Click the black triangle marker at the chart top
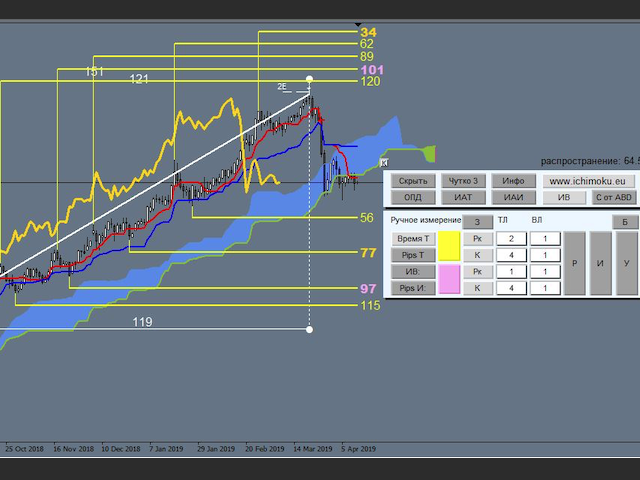Viewport: 640px width, 480px height. 358,25
